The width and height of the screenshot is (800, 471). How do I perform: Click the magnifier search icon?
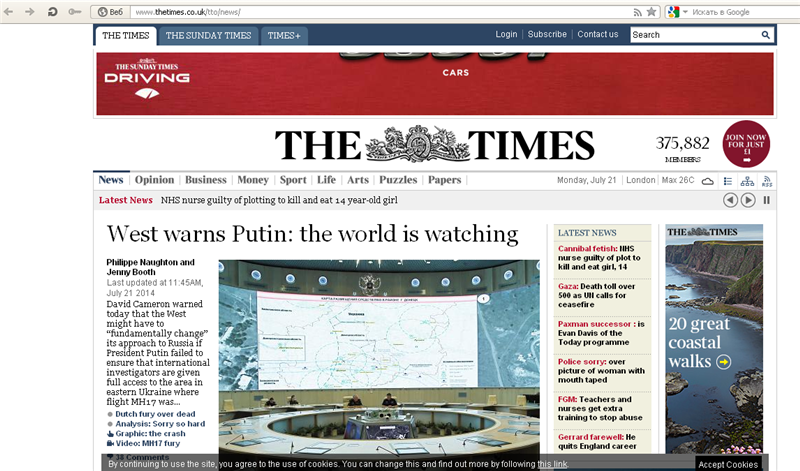765,35
